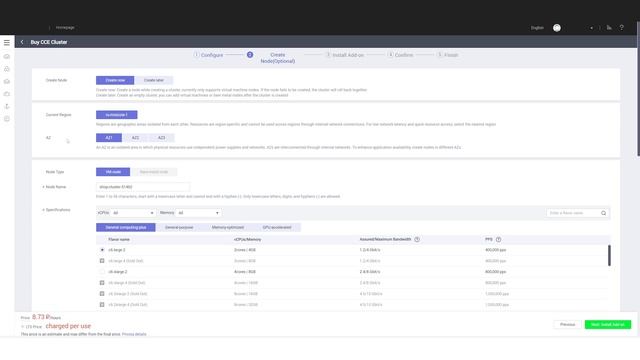Open the English language selector
This screenshot has width=640, height=360.
[x=537, y=28]
